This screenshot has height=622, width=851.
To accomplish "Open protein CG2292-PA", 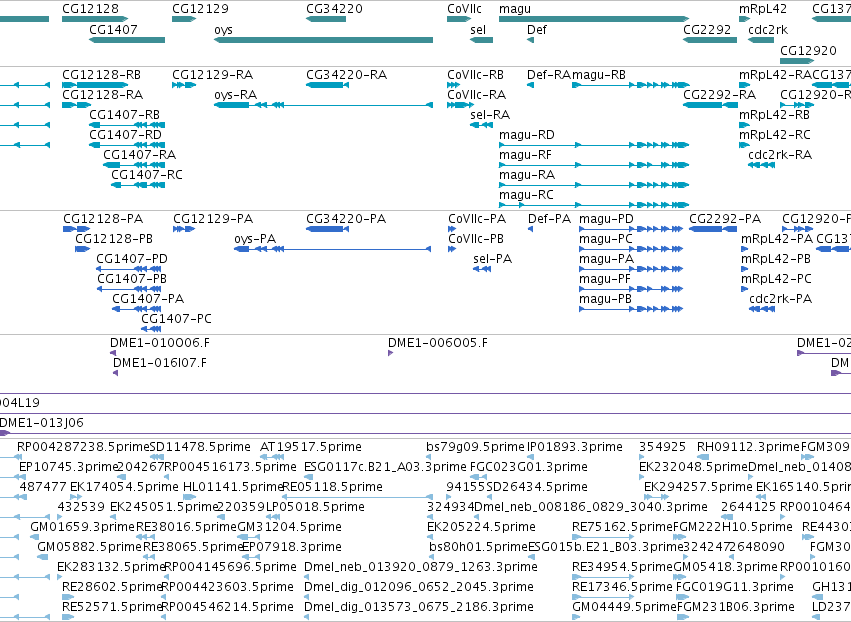I will click(725, 219).
